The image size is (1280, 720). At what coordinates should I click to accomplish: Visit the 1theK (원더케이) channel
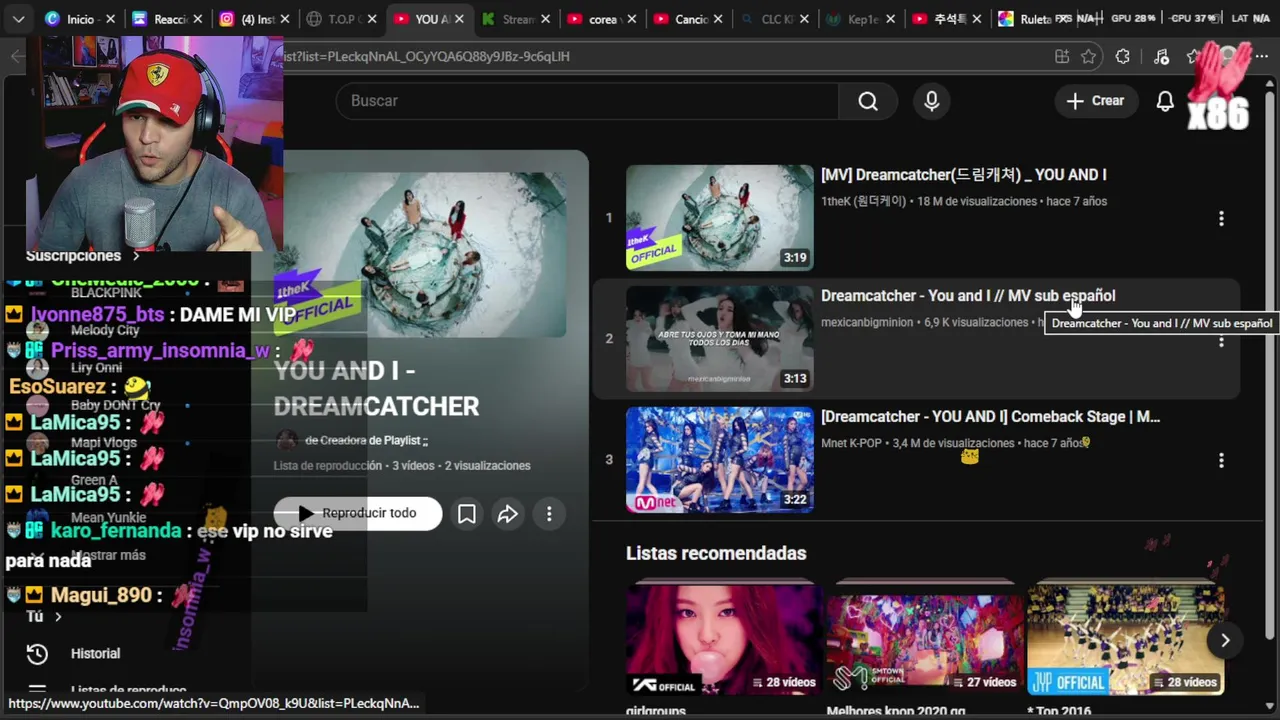pos(863,201)
